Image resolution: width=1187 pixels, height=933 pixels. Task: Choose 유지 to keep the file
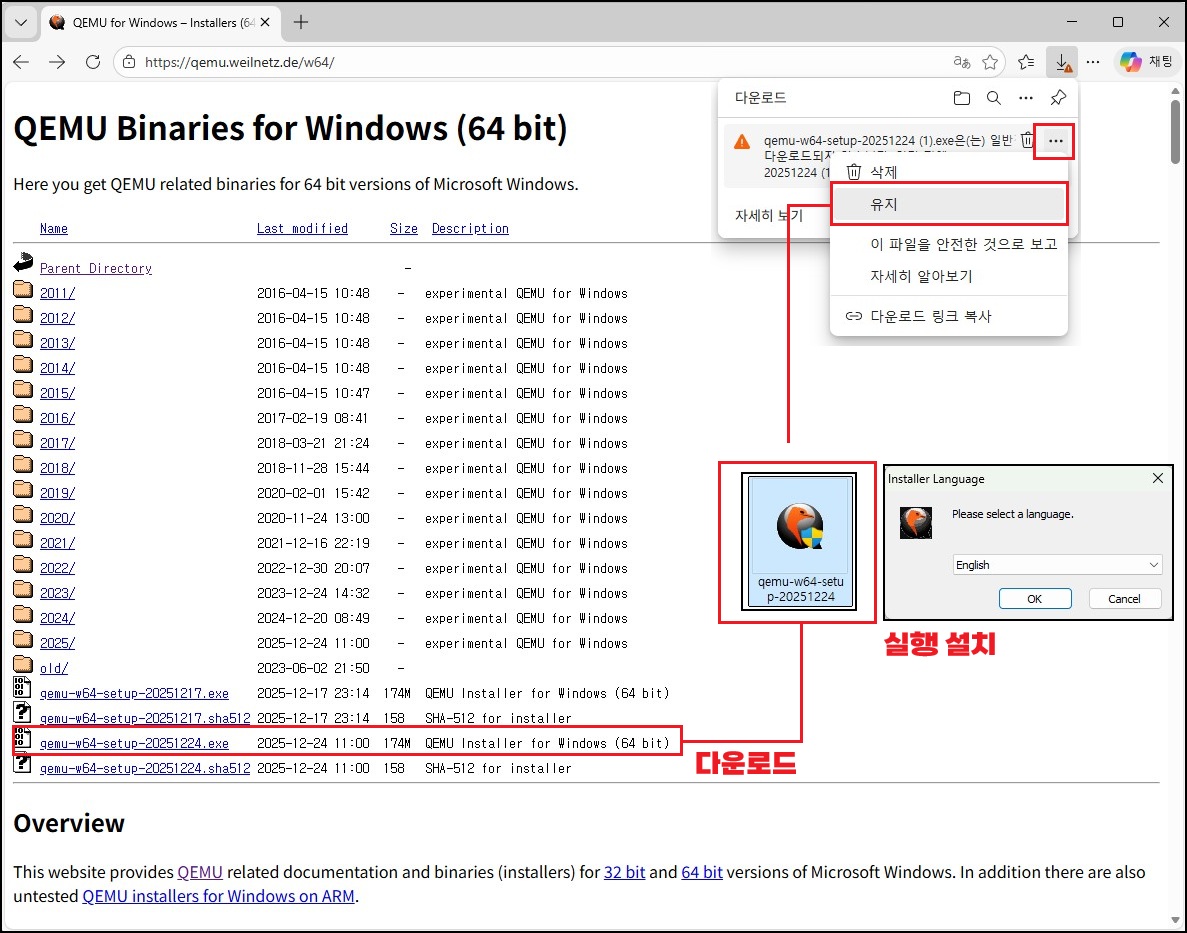(949, 204)
